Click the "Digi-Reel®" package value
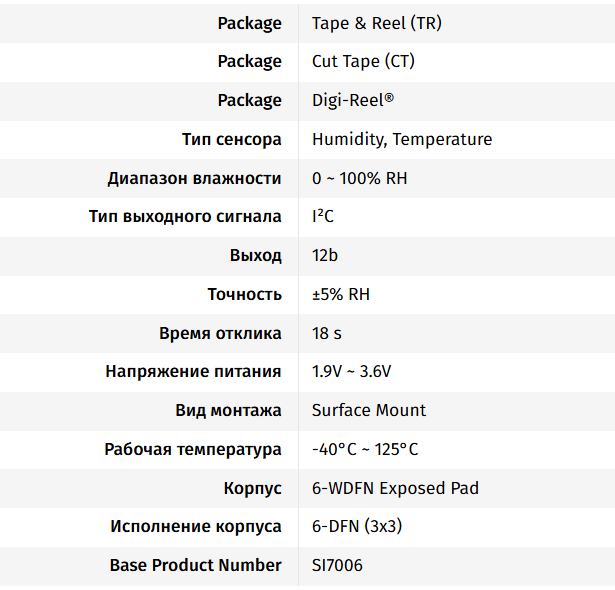The height and width of the screenshot is (590, 615). point(352,101)
